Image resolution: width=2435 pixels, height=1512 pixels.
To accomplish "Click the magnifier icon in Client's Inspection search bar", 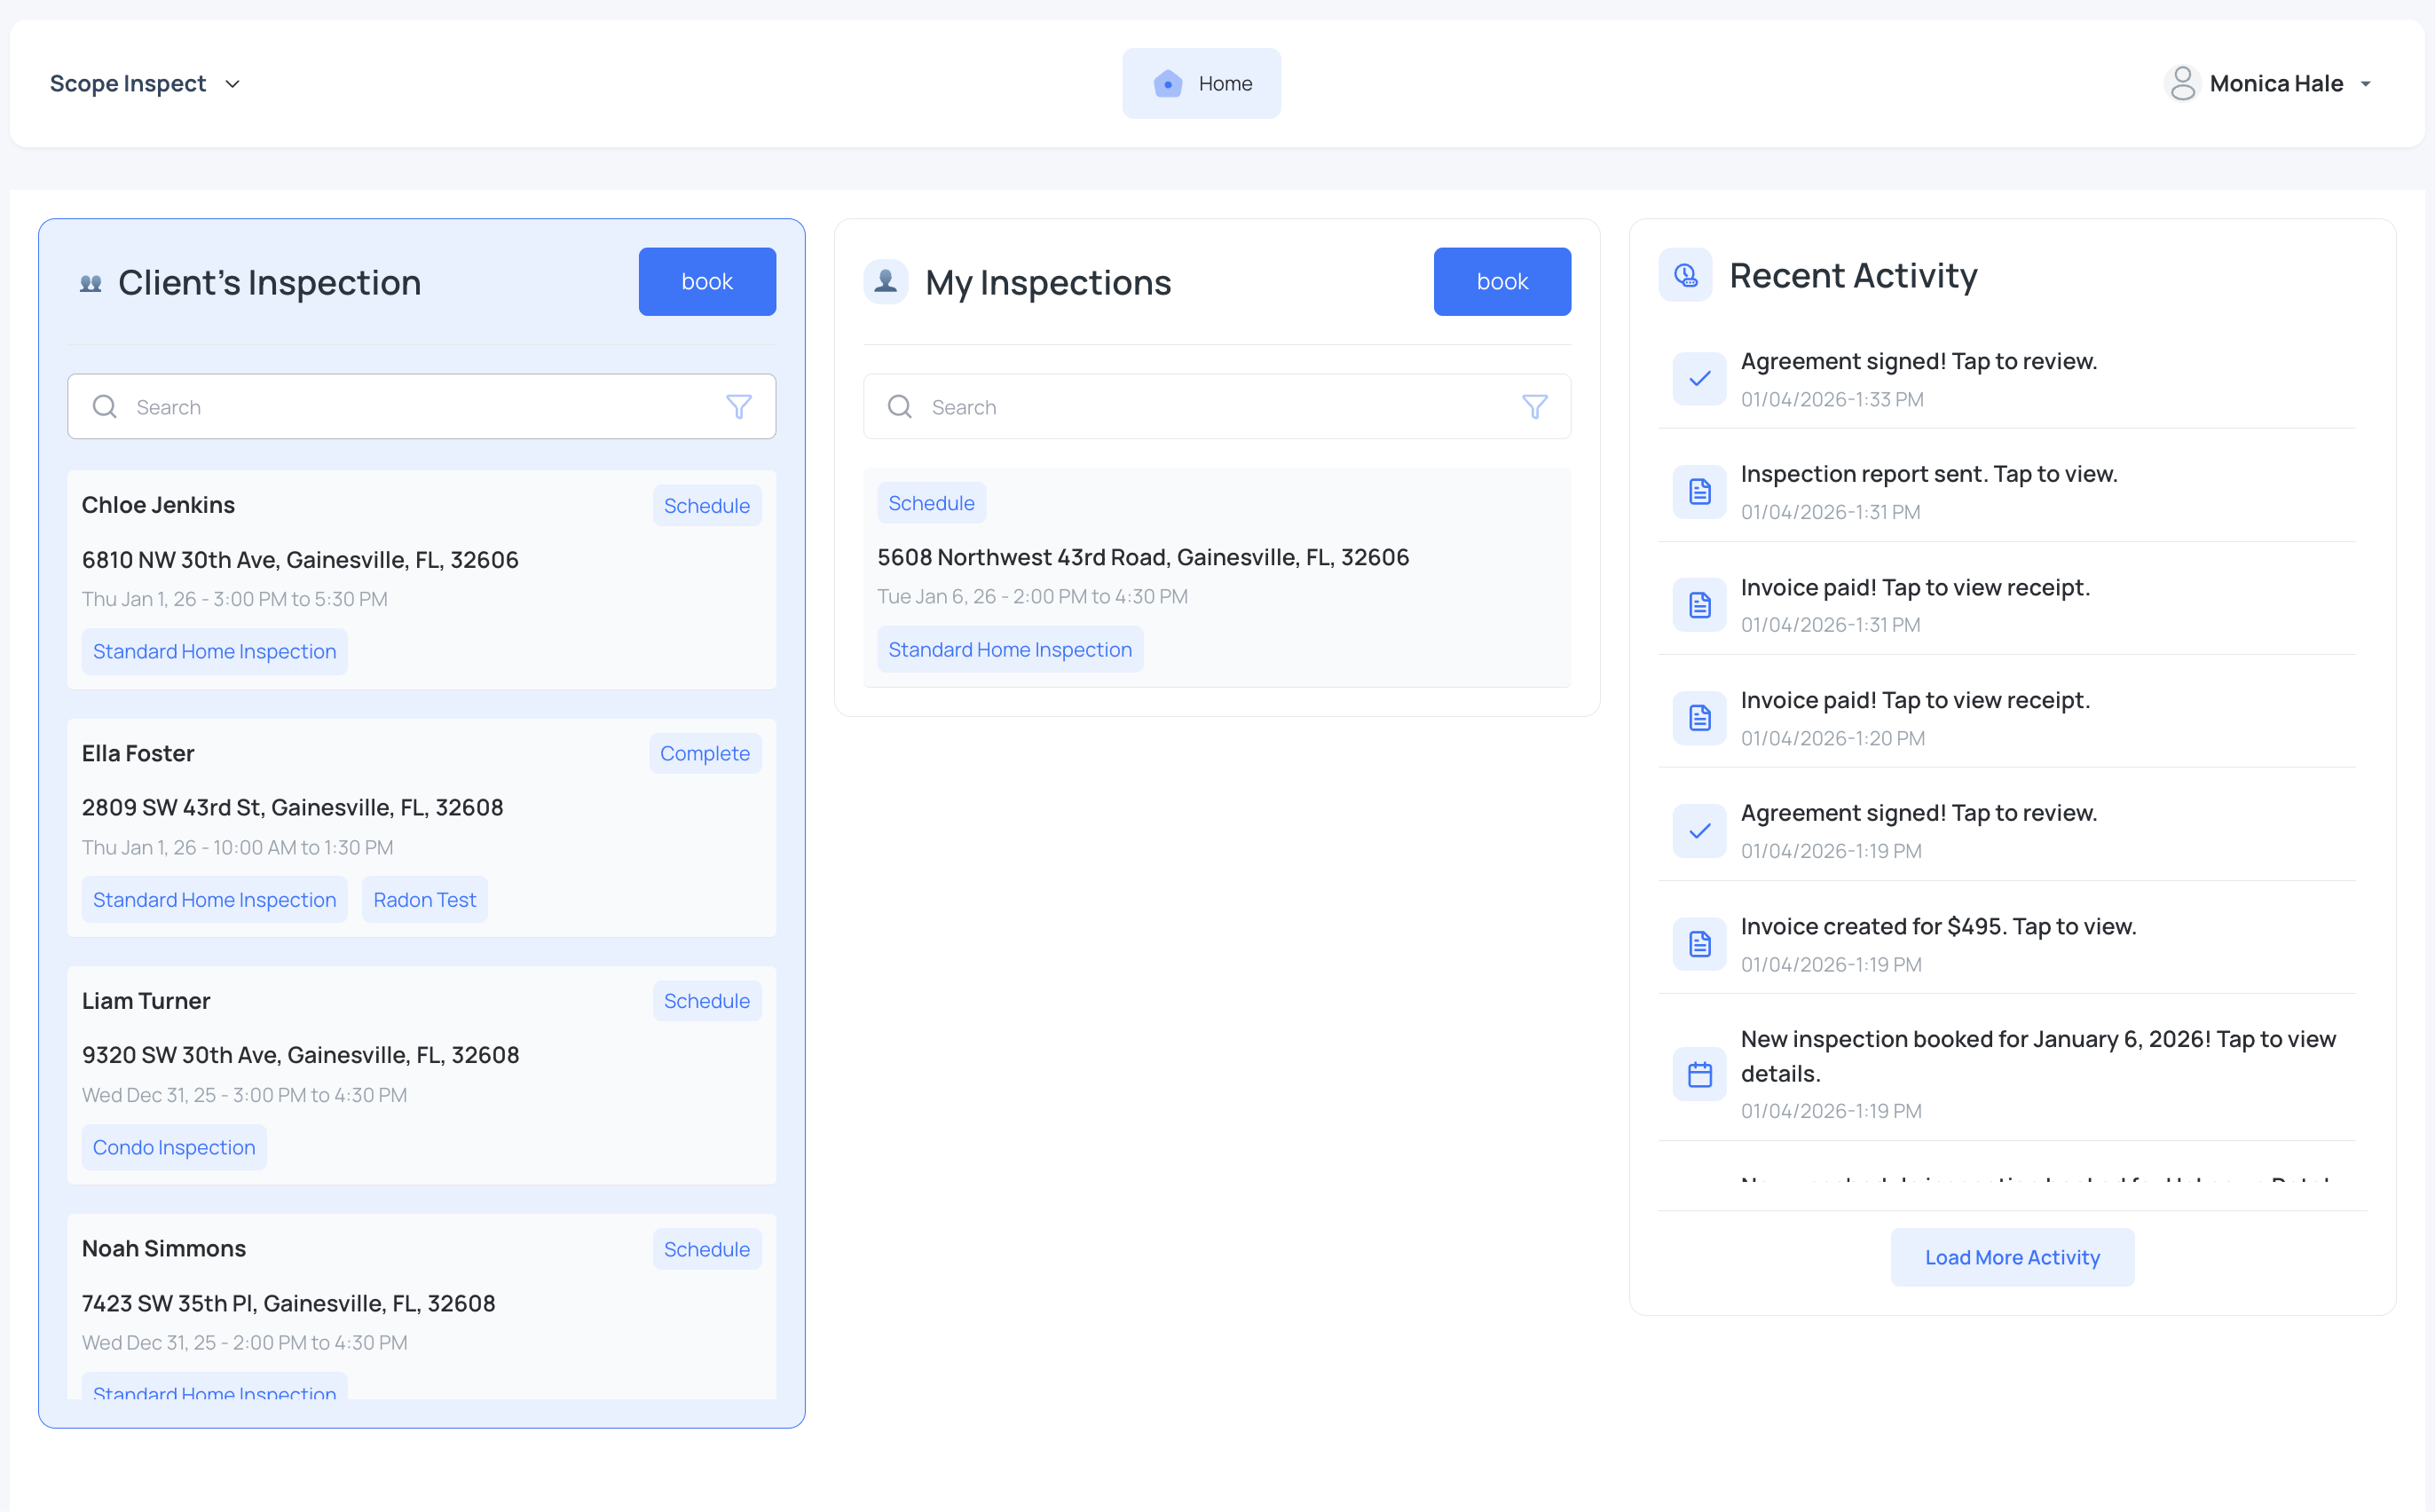I will tap(104, 406).
